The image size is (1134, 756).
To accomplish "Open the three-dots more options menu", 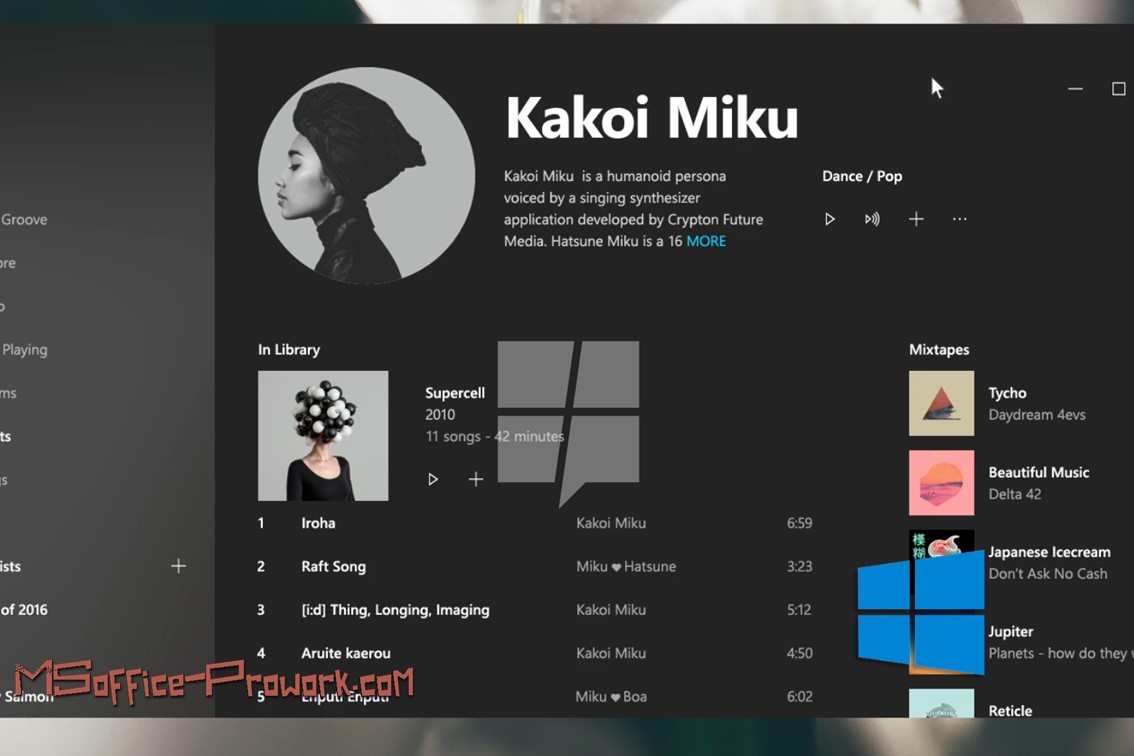I will point(960,219).
